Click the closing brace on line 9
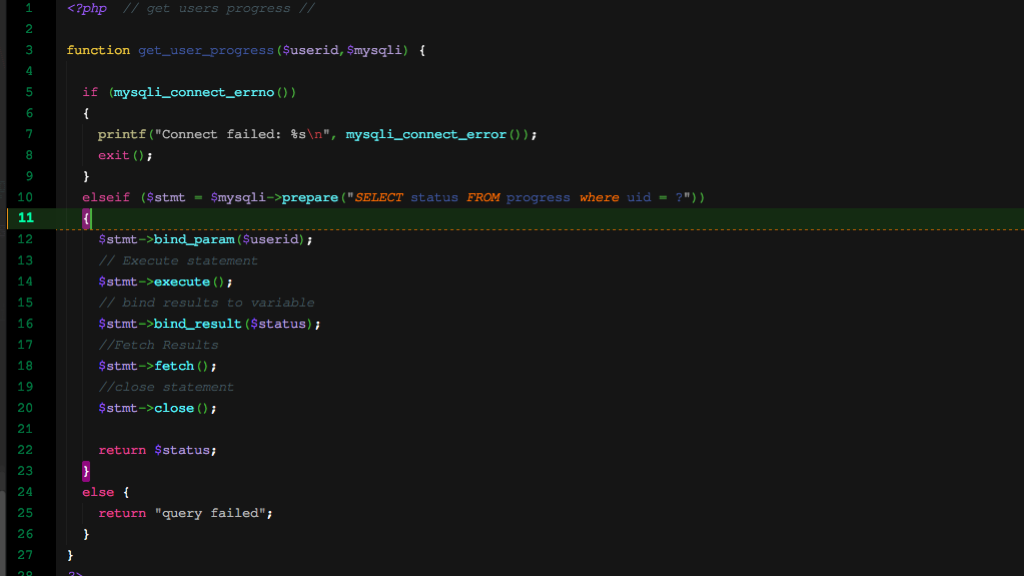1024x576 pixels. tap(86, 176)
